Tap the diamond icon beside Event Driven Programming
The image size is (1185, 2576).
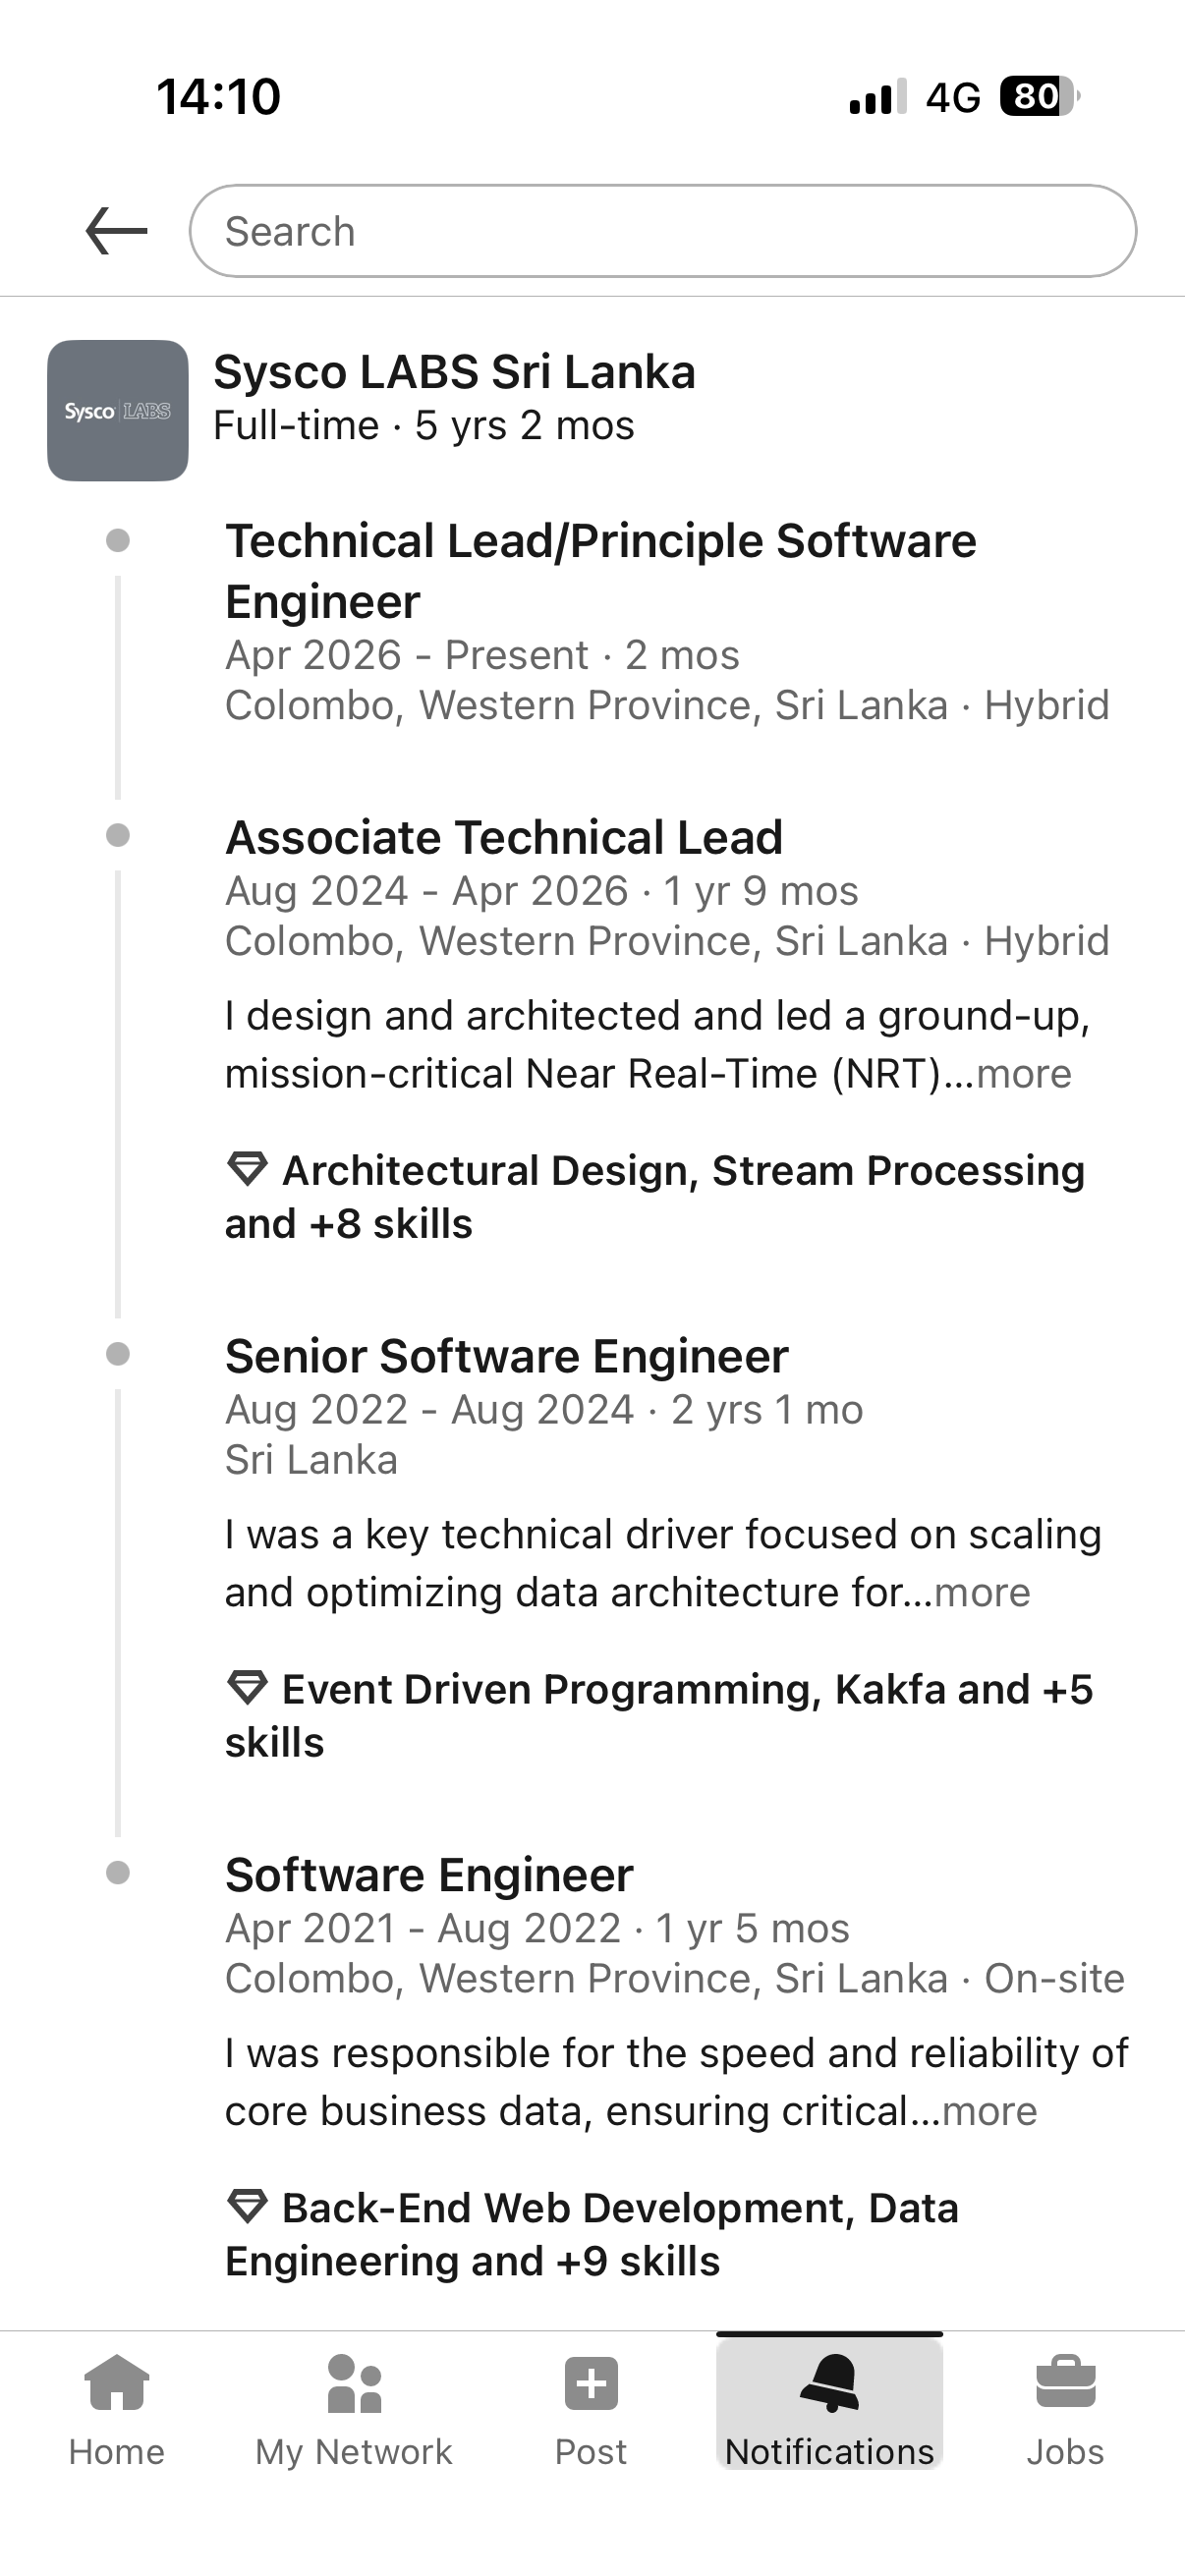click(x=247, y=1688)
